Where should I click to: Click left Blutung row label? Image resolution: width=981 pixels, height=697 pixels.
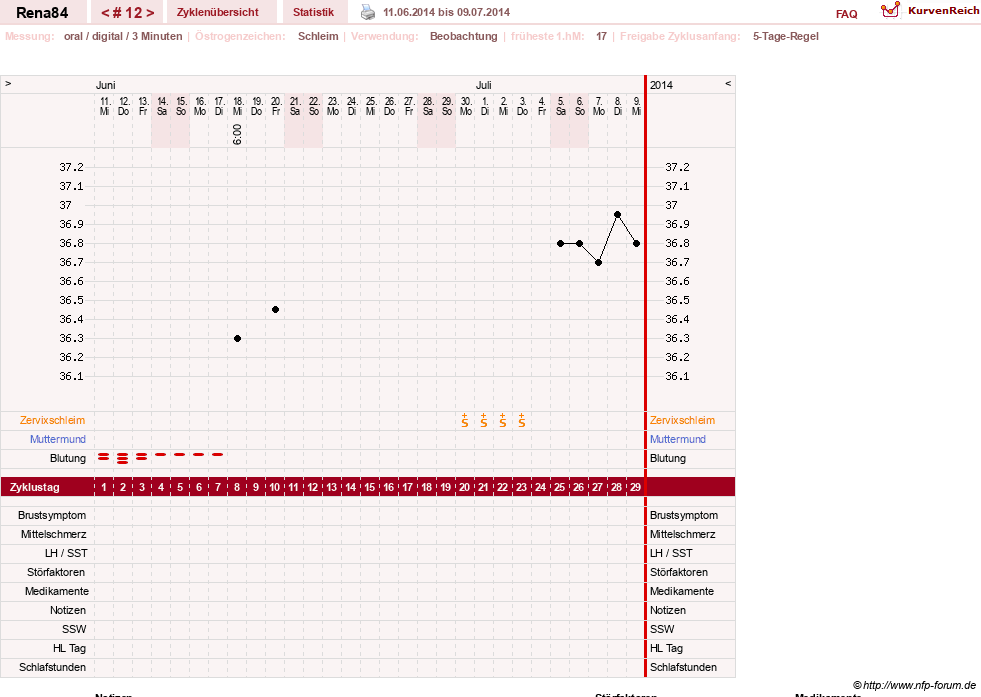(x=68, y=458)
